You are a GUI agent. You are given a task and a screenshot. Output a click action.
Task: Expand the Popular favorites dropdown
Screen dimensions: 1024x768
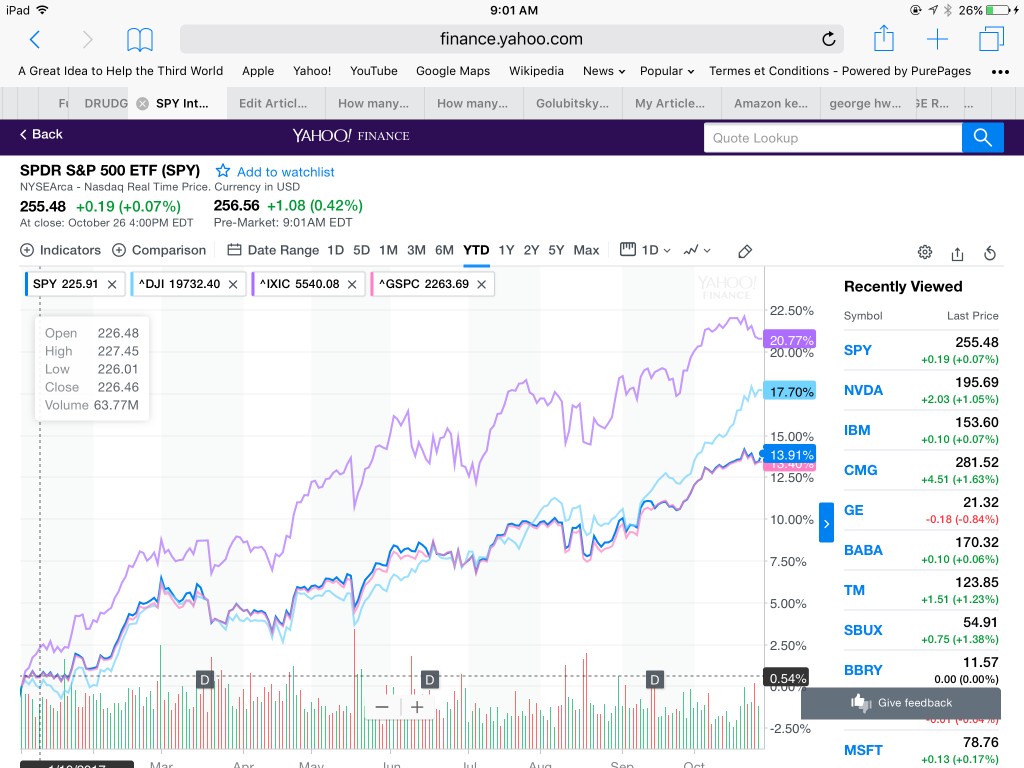(x=667, y=71)
